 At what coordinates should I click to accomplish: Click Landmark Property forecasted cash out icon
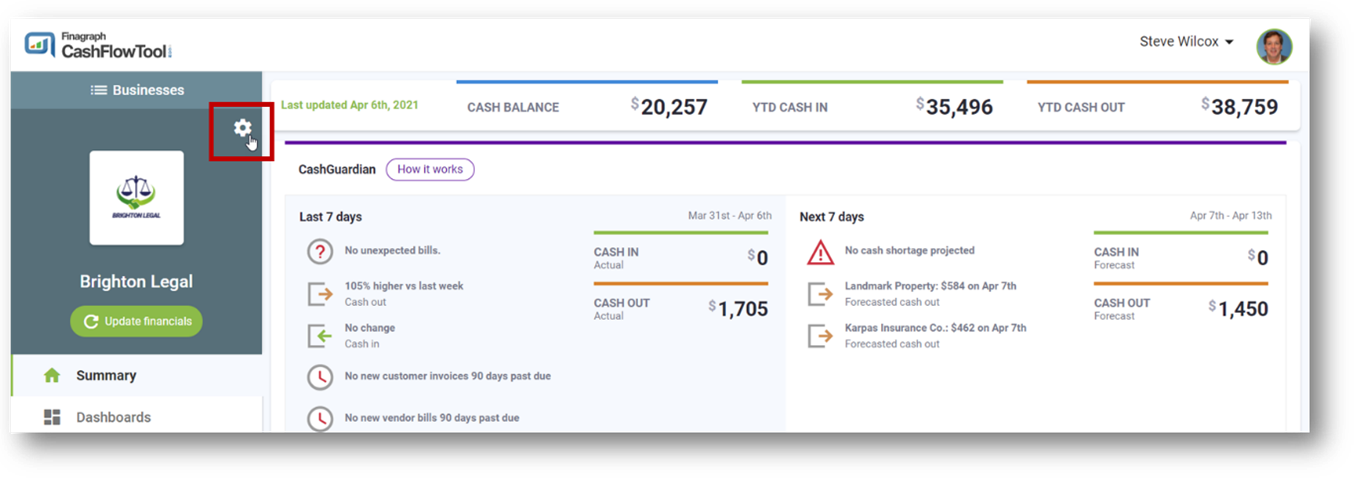click(820, 294)
